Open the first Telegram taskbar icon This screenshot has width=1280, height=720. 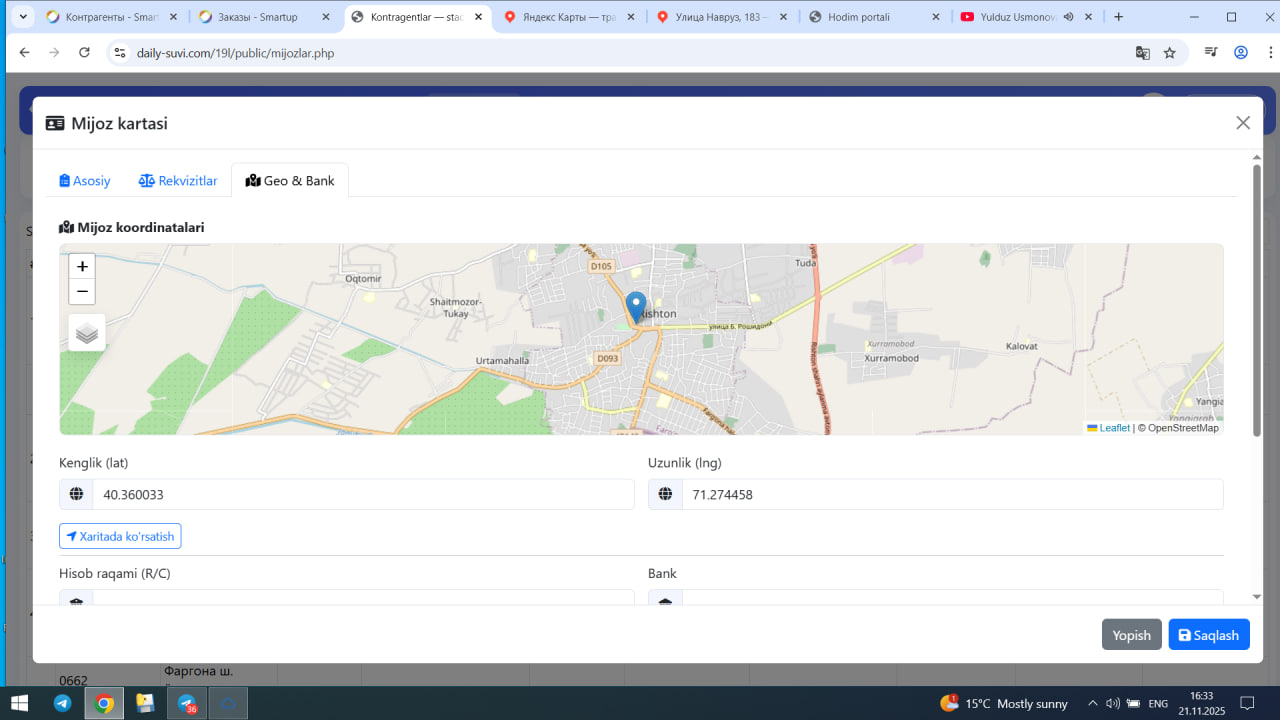point(62,703)
